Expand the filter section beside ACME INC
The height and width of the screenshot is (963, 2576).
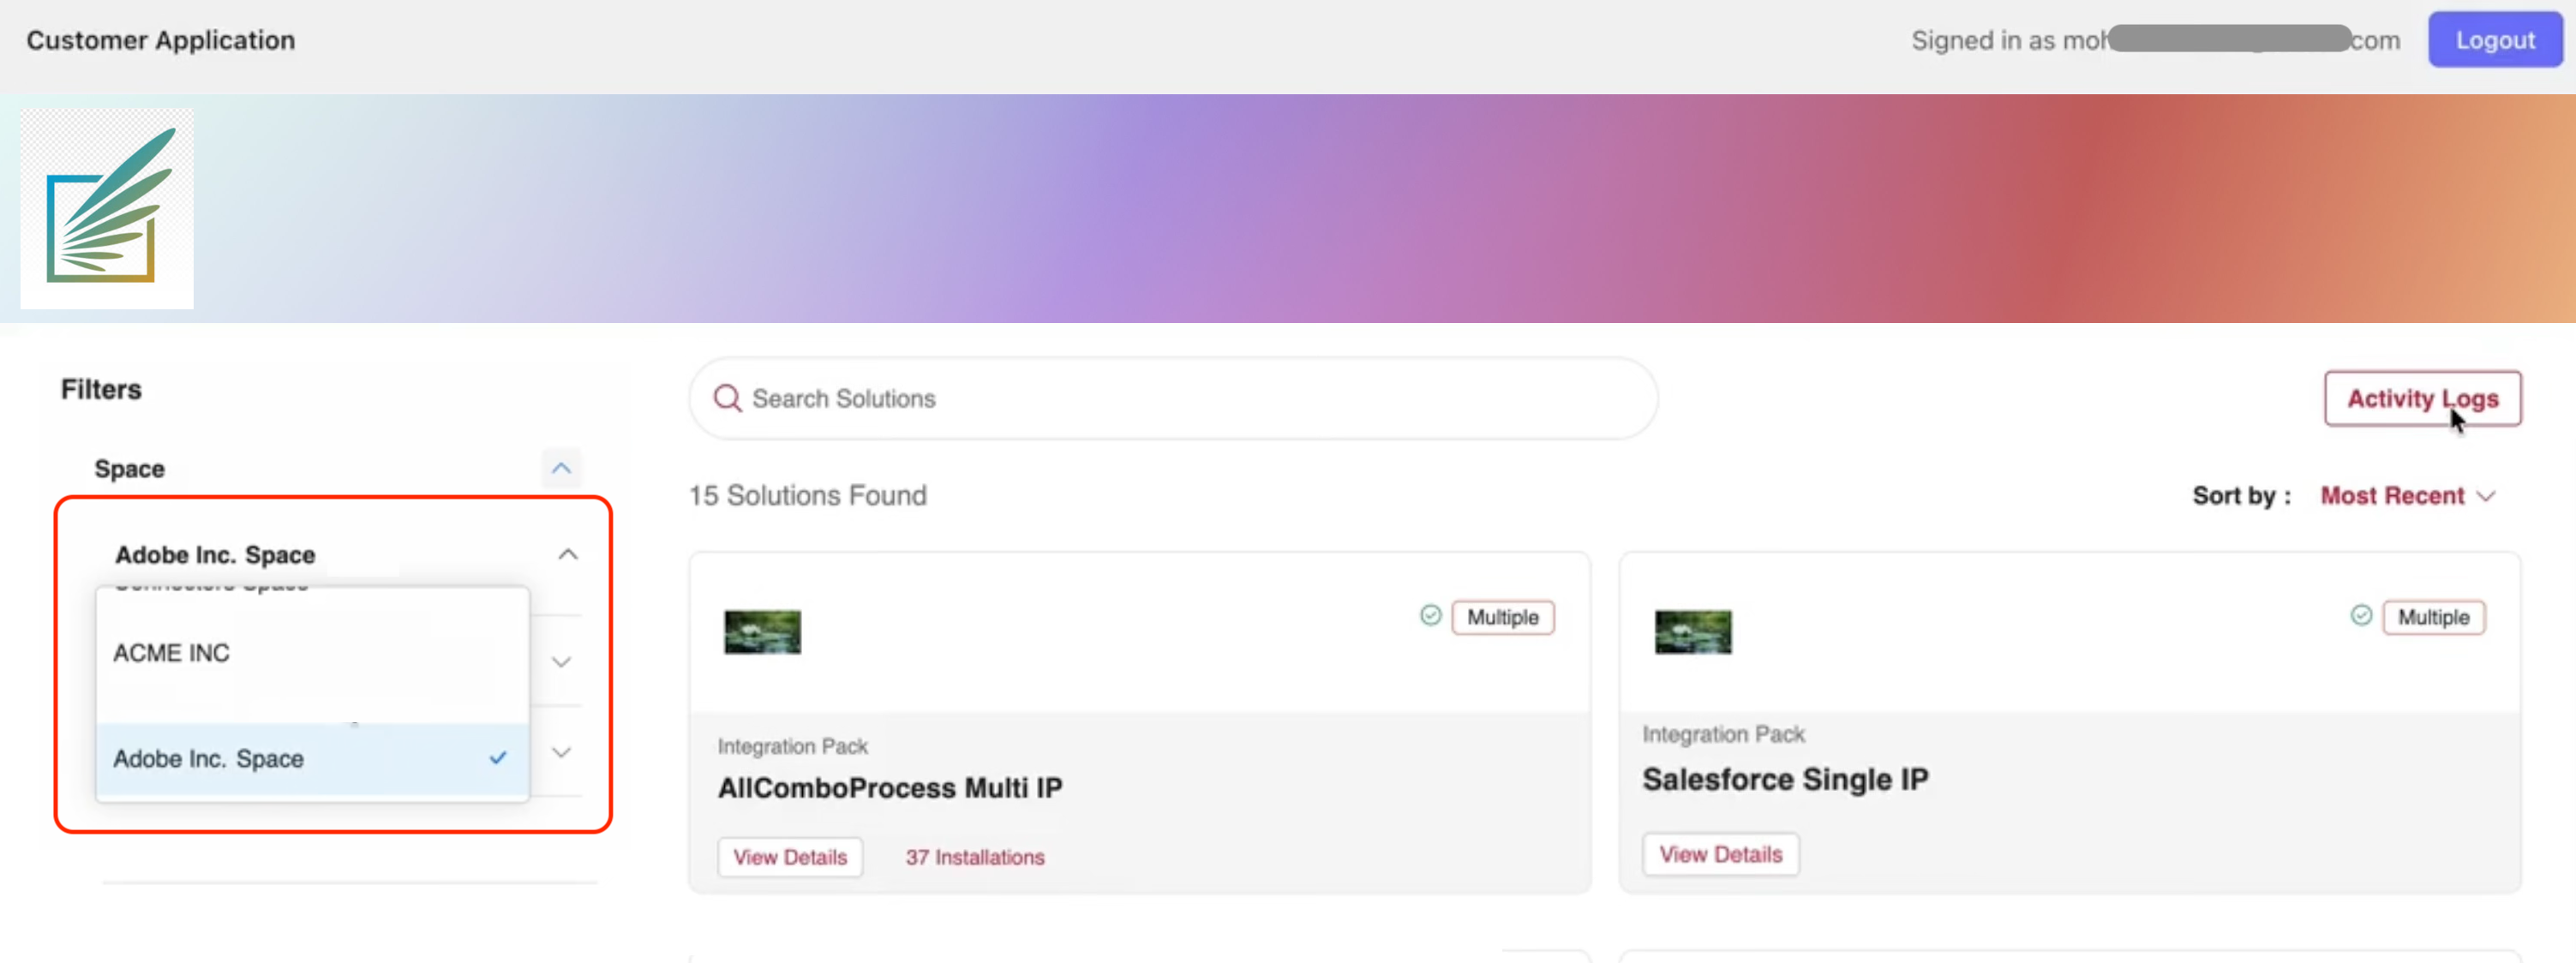coord(561,662)
